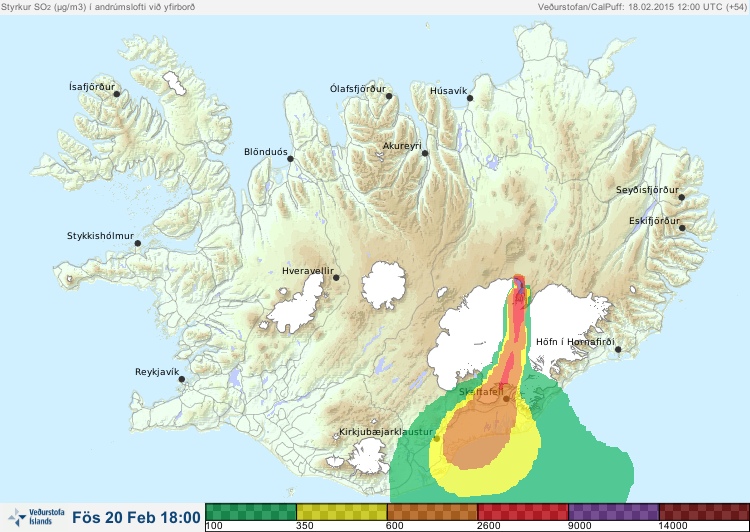Click the 'Ólafsfjörður' map label
750x532 pixels.
pos(358,89)
